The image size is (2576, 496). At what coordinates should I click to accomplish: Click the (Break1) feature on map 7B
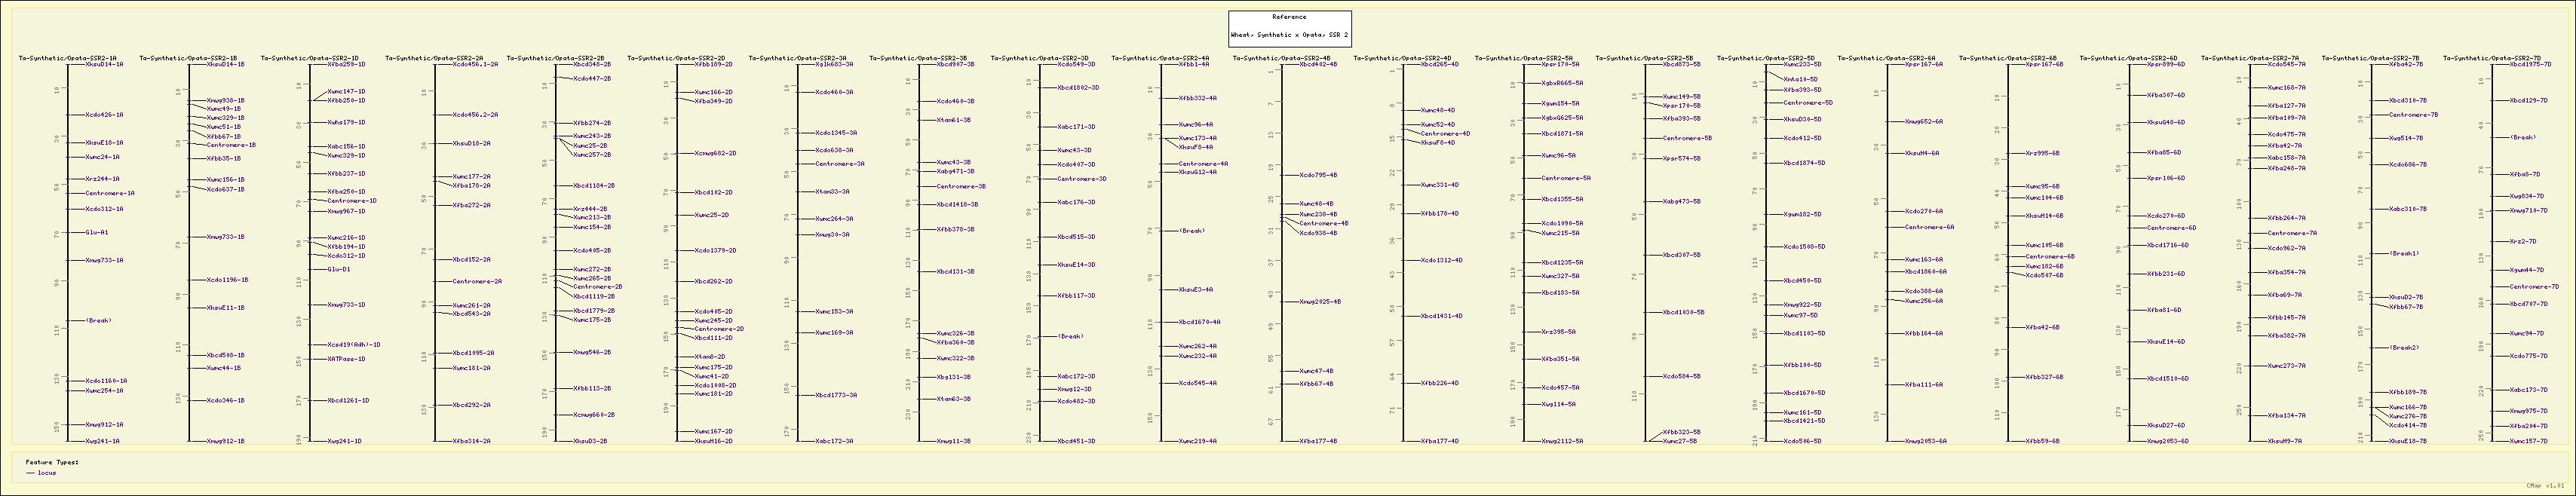click(x=2404, y=253)
